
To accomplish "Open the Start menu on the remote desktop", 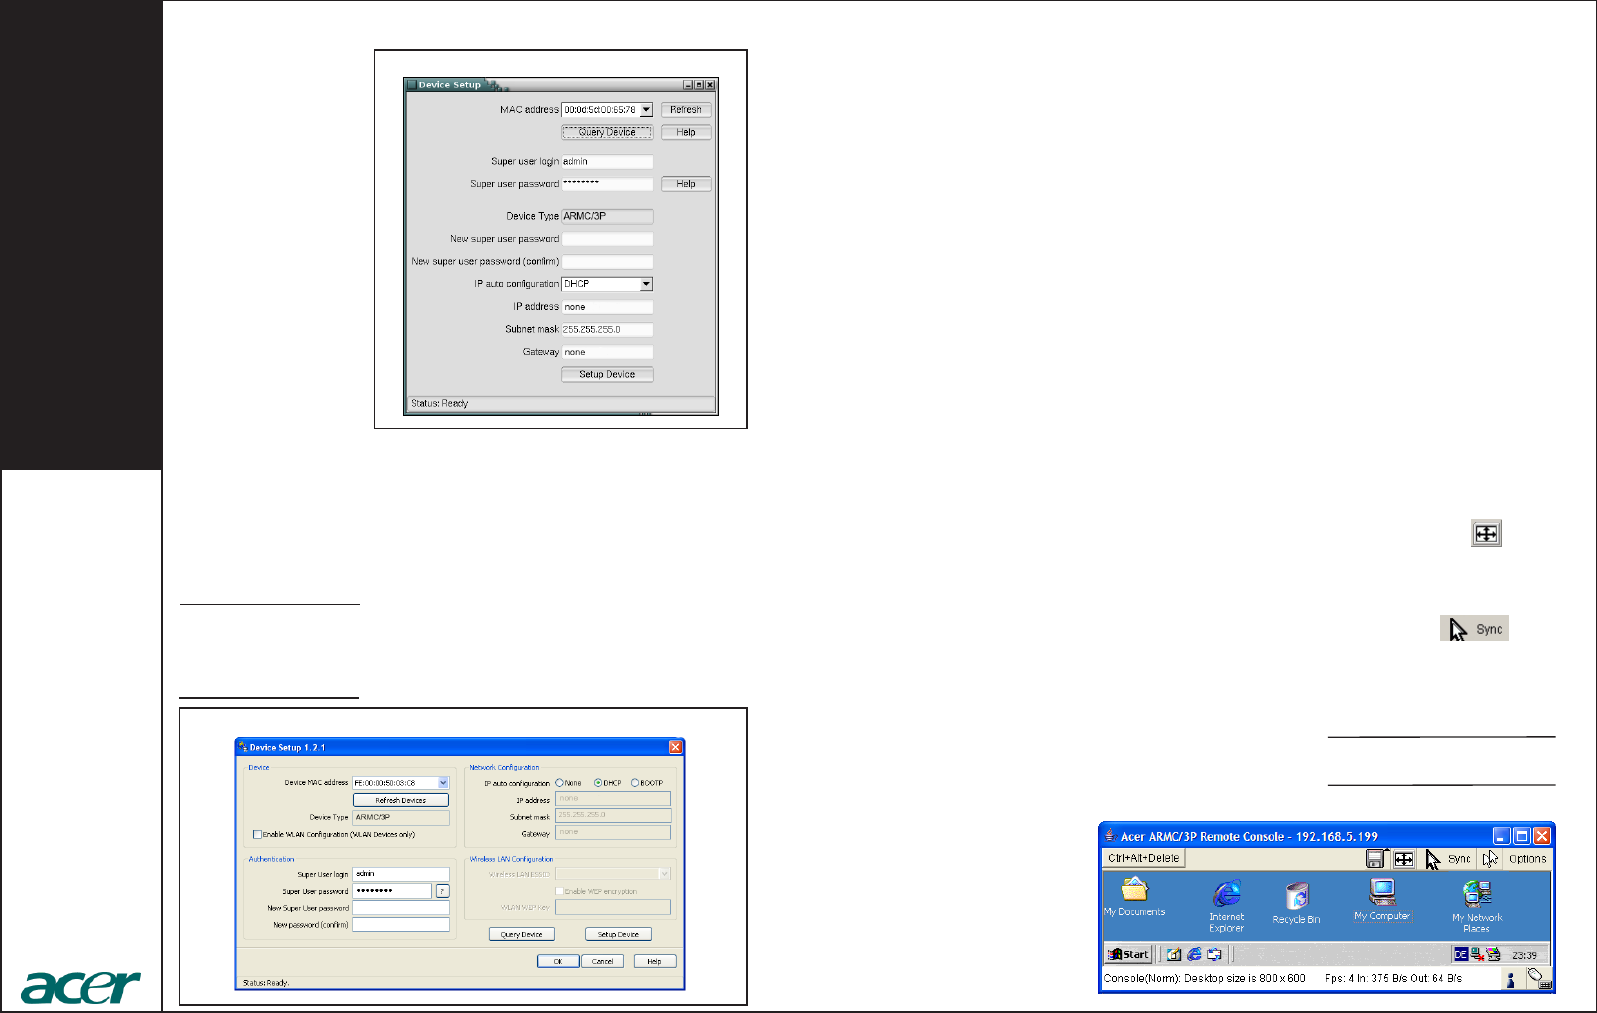I will (x=1129, y=954).
